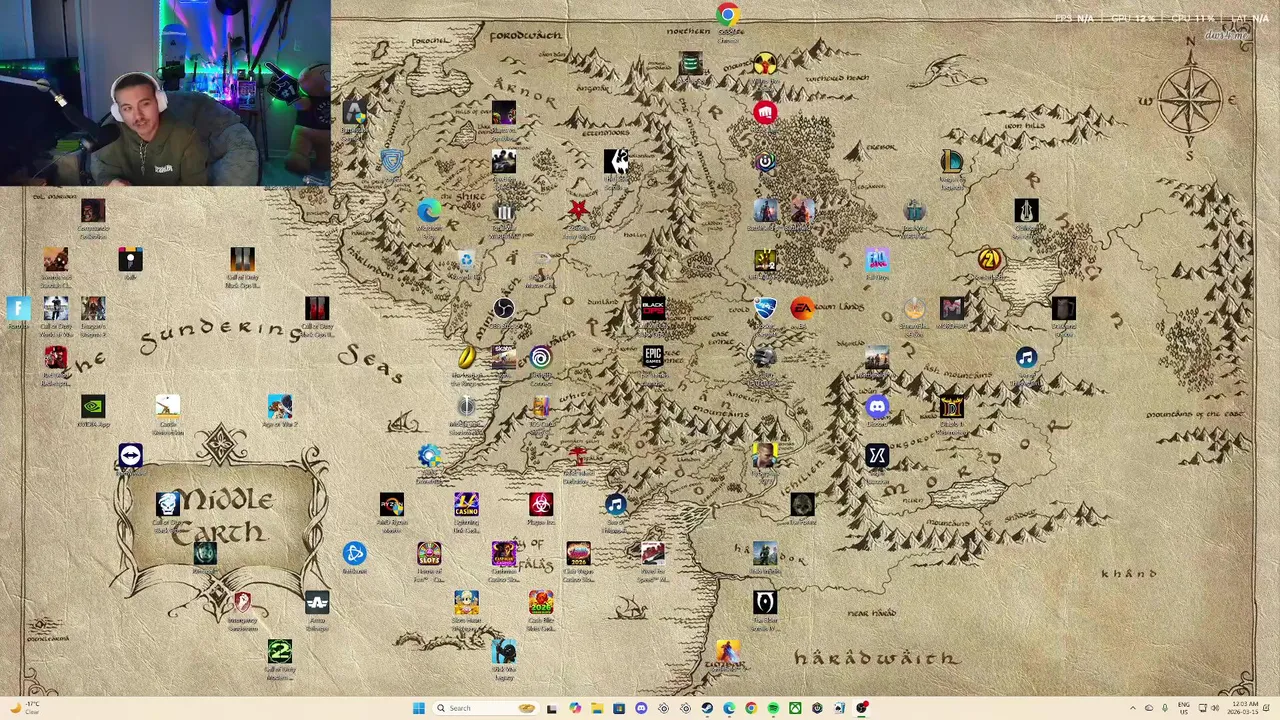Open the Recycle Bin on desktop
The image size is (1280, 720).
(x=467, y=261)
